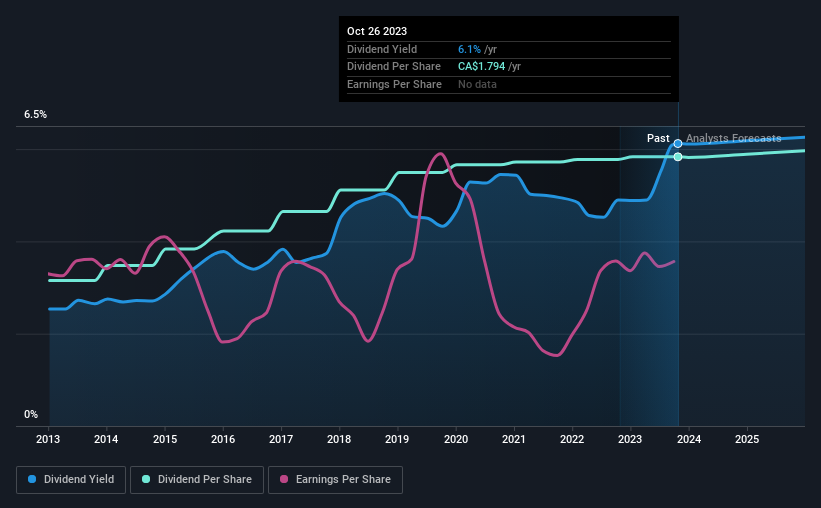Click the CA$1.794 dividend per share value

[x=482, y=67]
